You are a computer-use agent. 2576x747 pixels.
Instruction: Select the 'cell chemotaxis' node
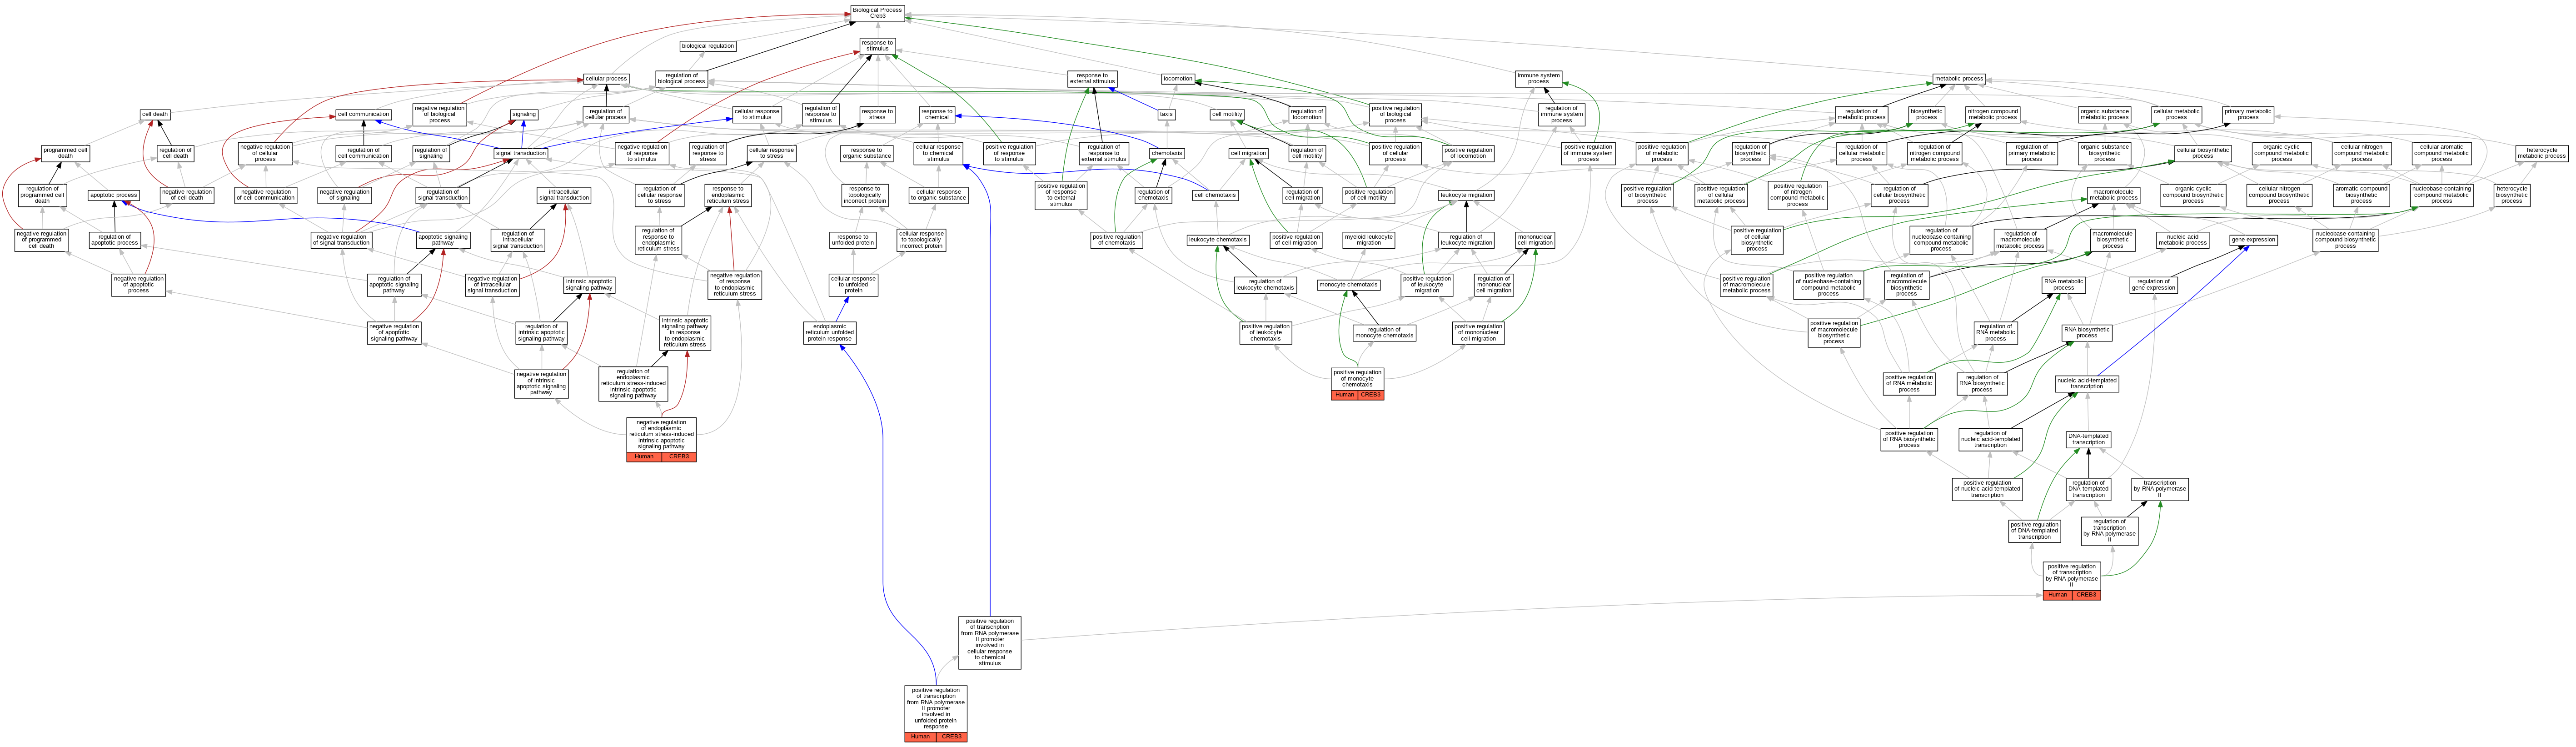[1215, 195]
